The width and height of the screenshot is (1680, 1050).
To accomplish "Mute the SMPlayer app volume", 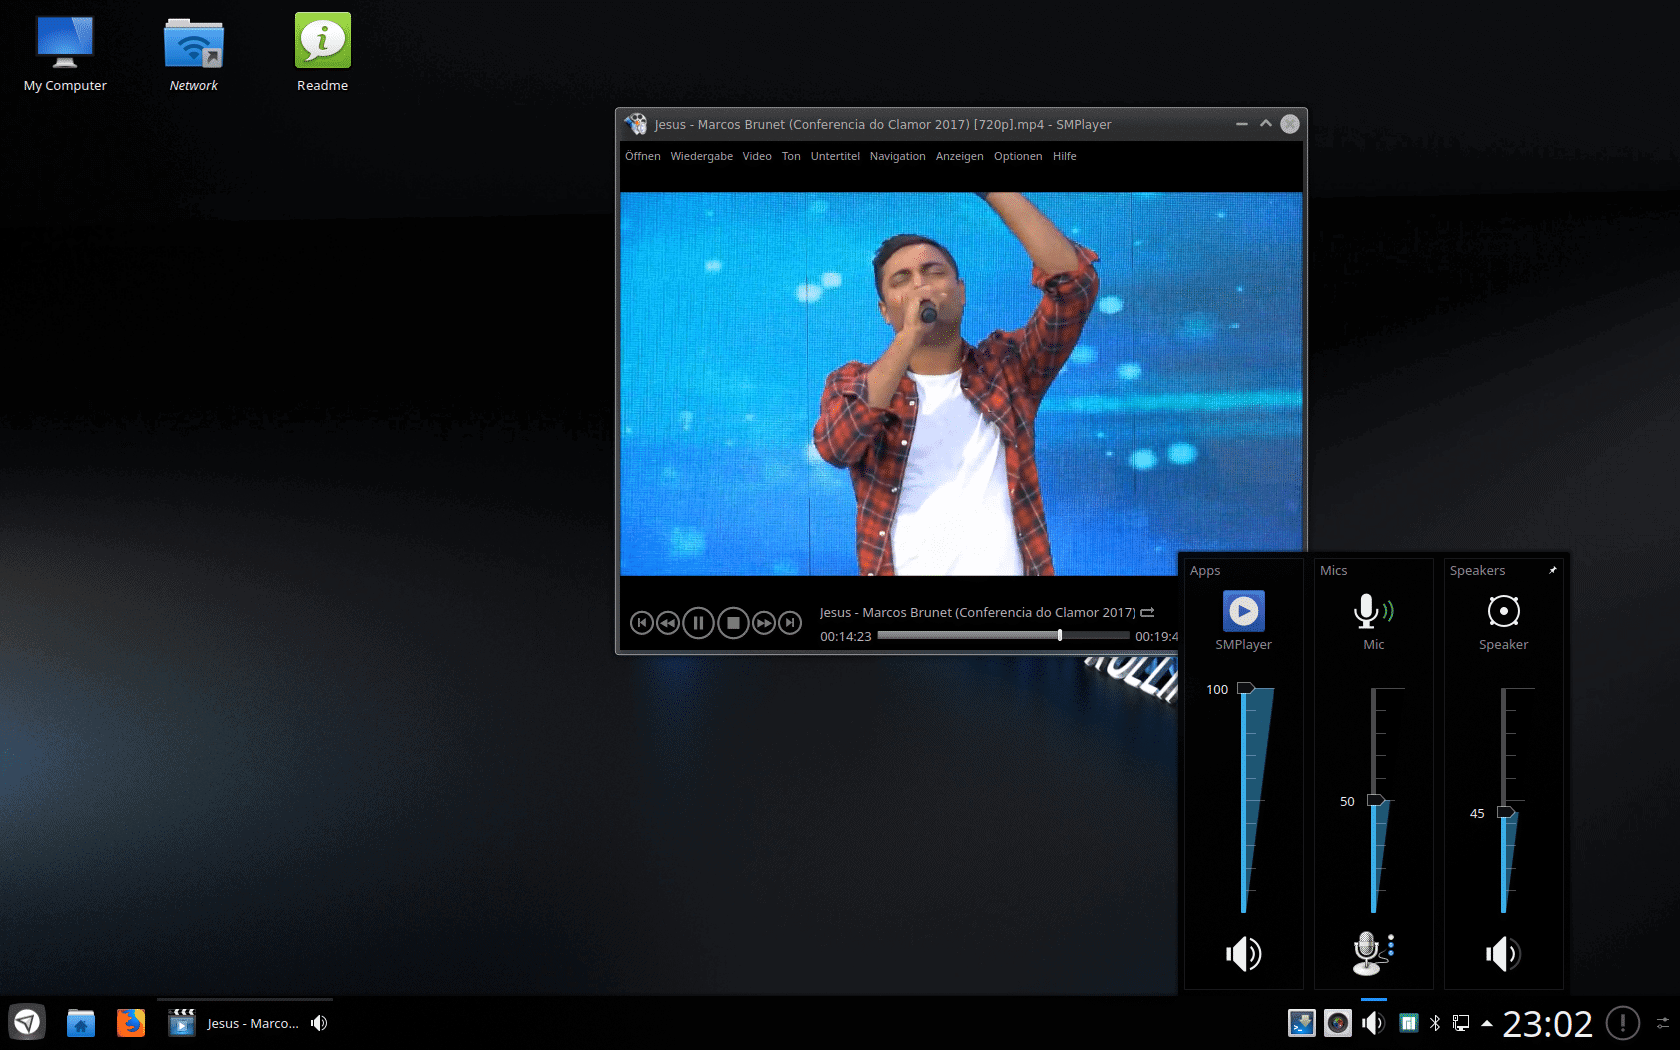I will tap(1243, 954).
